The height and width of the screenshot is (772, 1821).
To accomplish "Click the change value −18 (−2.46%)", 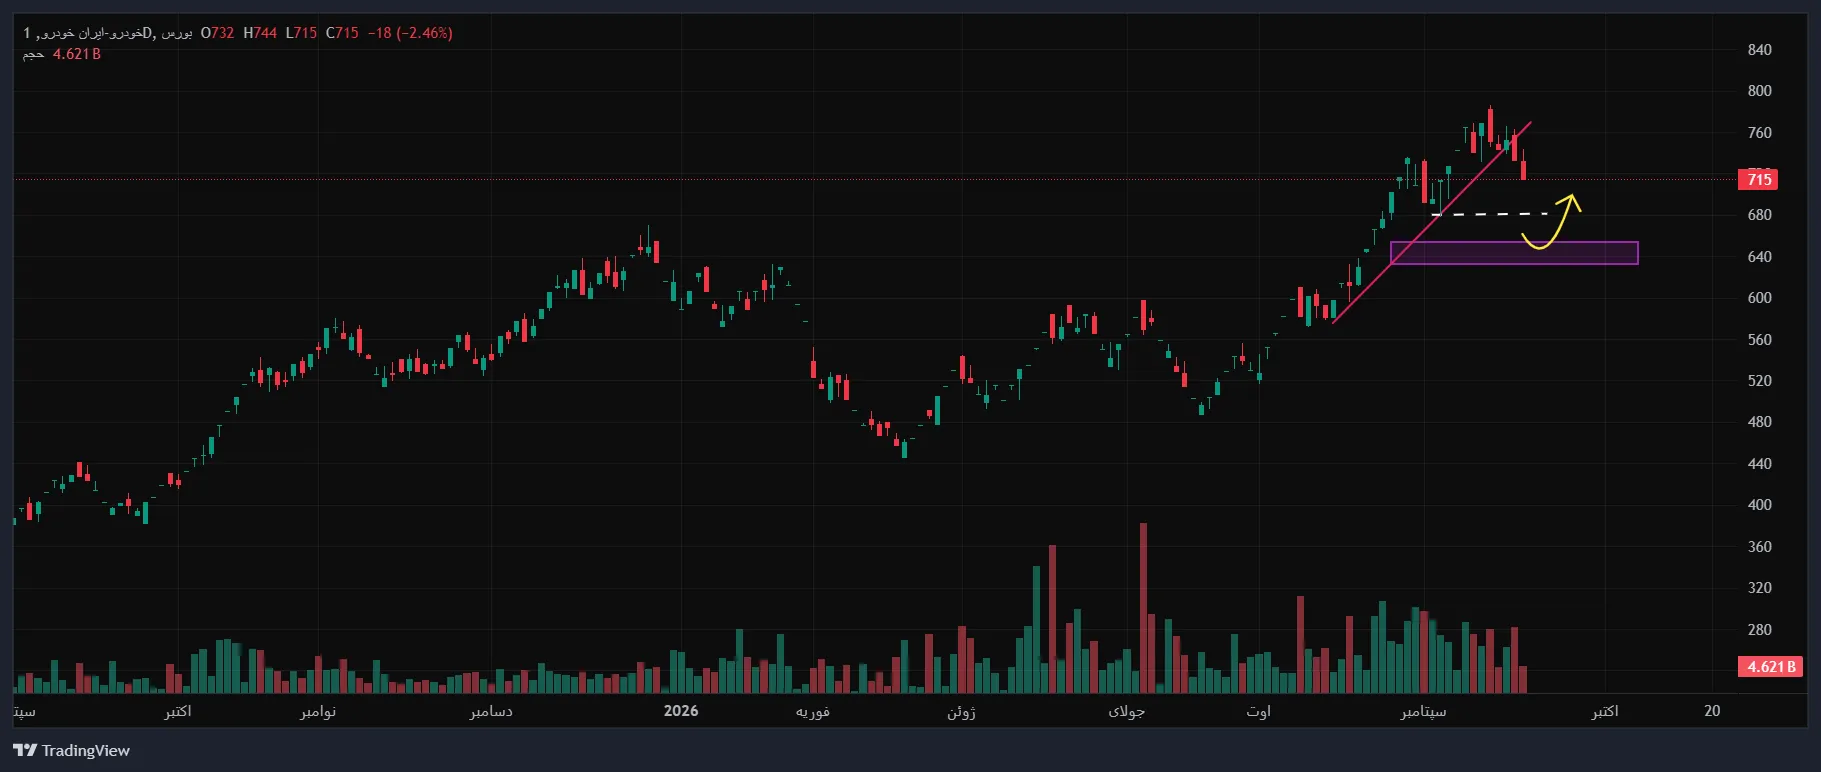I will (x=410, y=33).
